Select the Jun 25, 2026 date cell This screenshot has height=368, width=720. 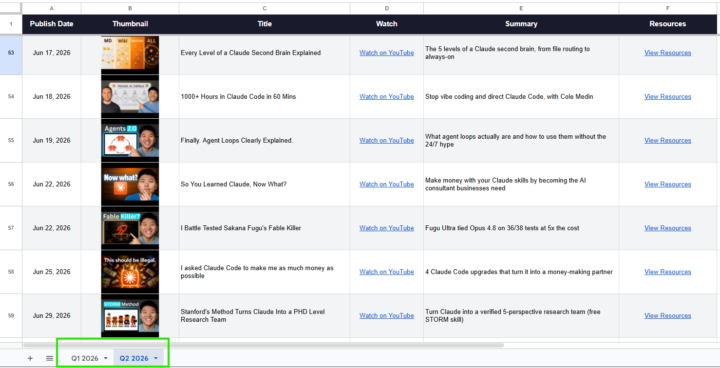51,272
